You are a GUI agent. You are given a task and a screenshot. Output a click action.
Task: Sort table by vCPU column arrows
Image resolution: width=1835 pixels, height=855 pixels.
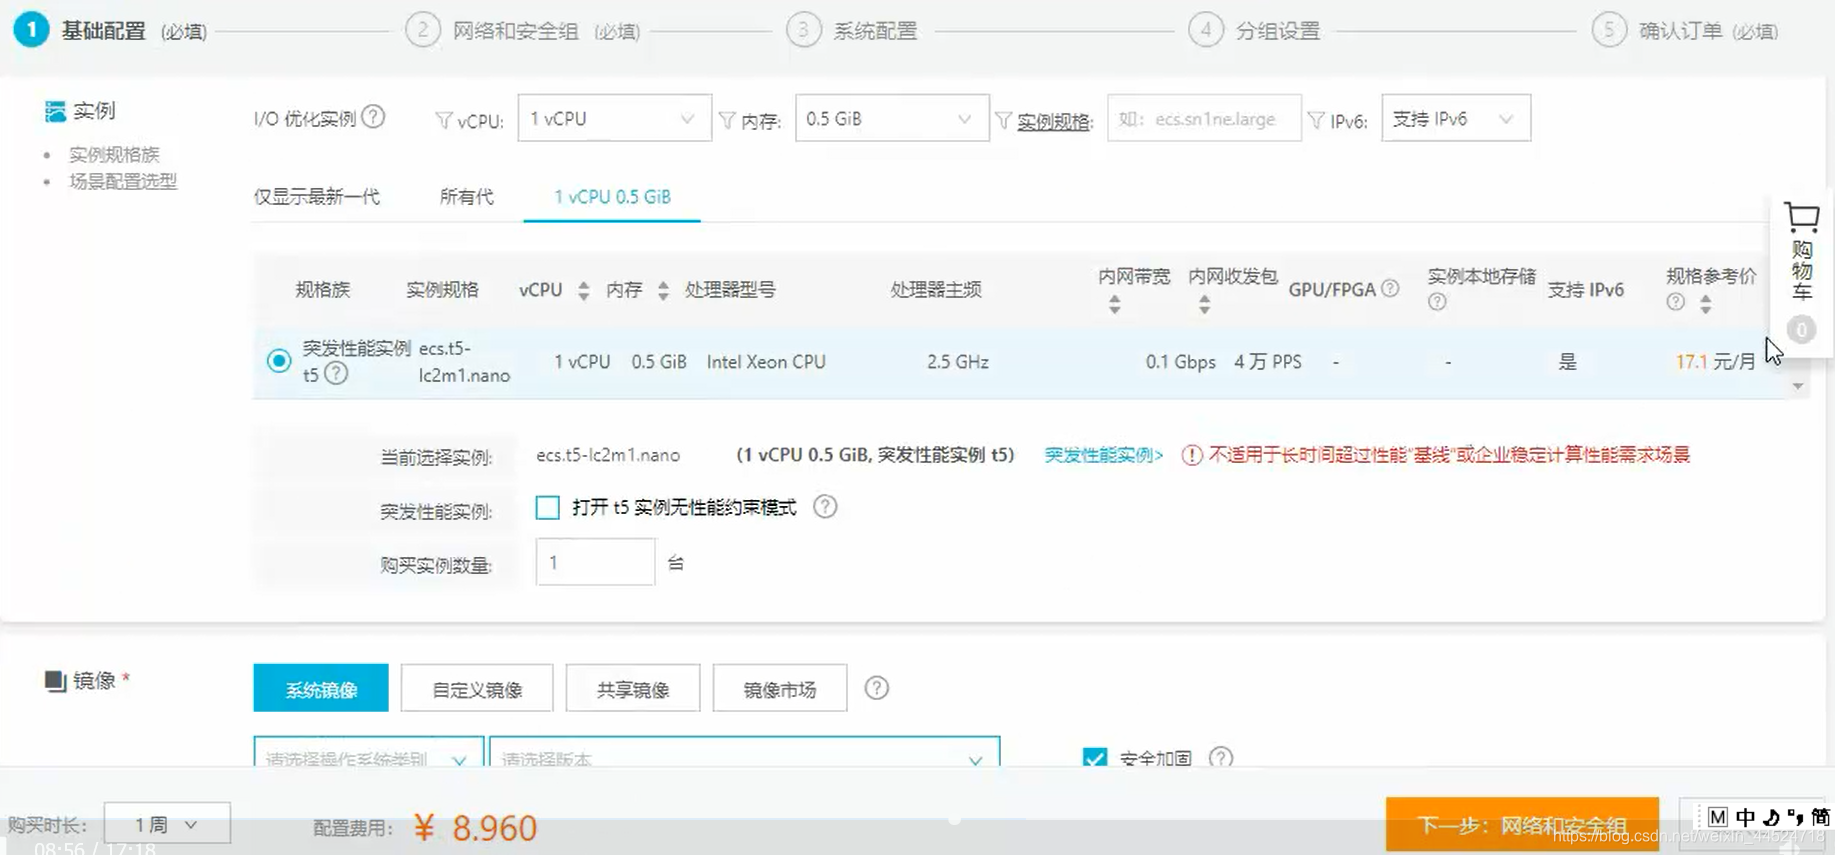tap(583, 291)
